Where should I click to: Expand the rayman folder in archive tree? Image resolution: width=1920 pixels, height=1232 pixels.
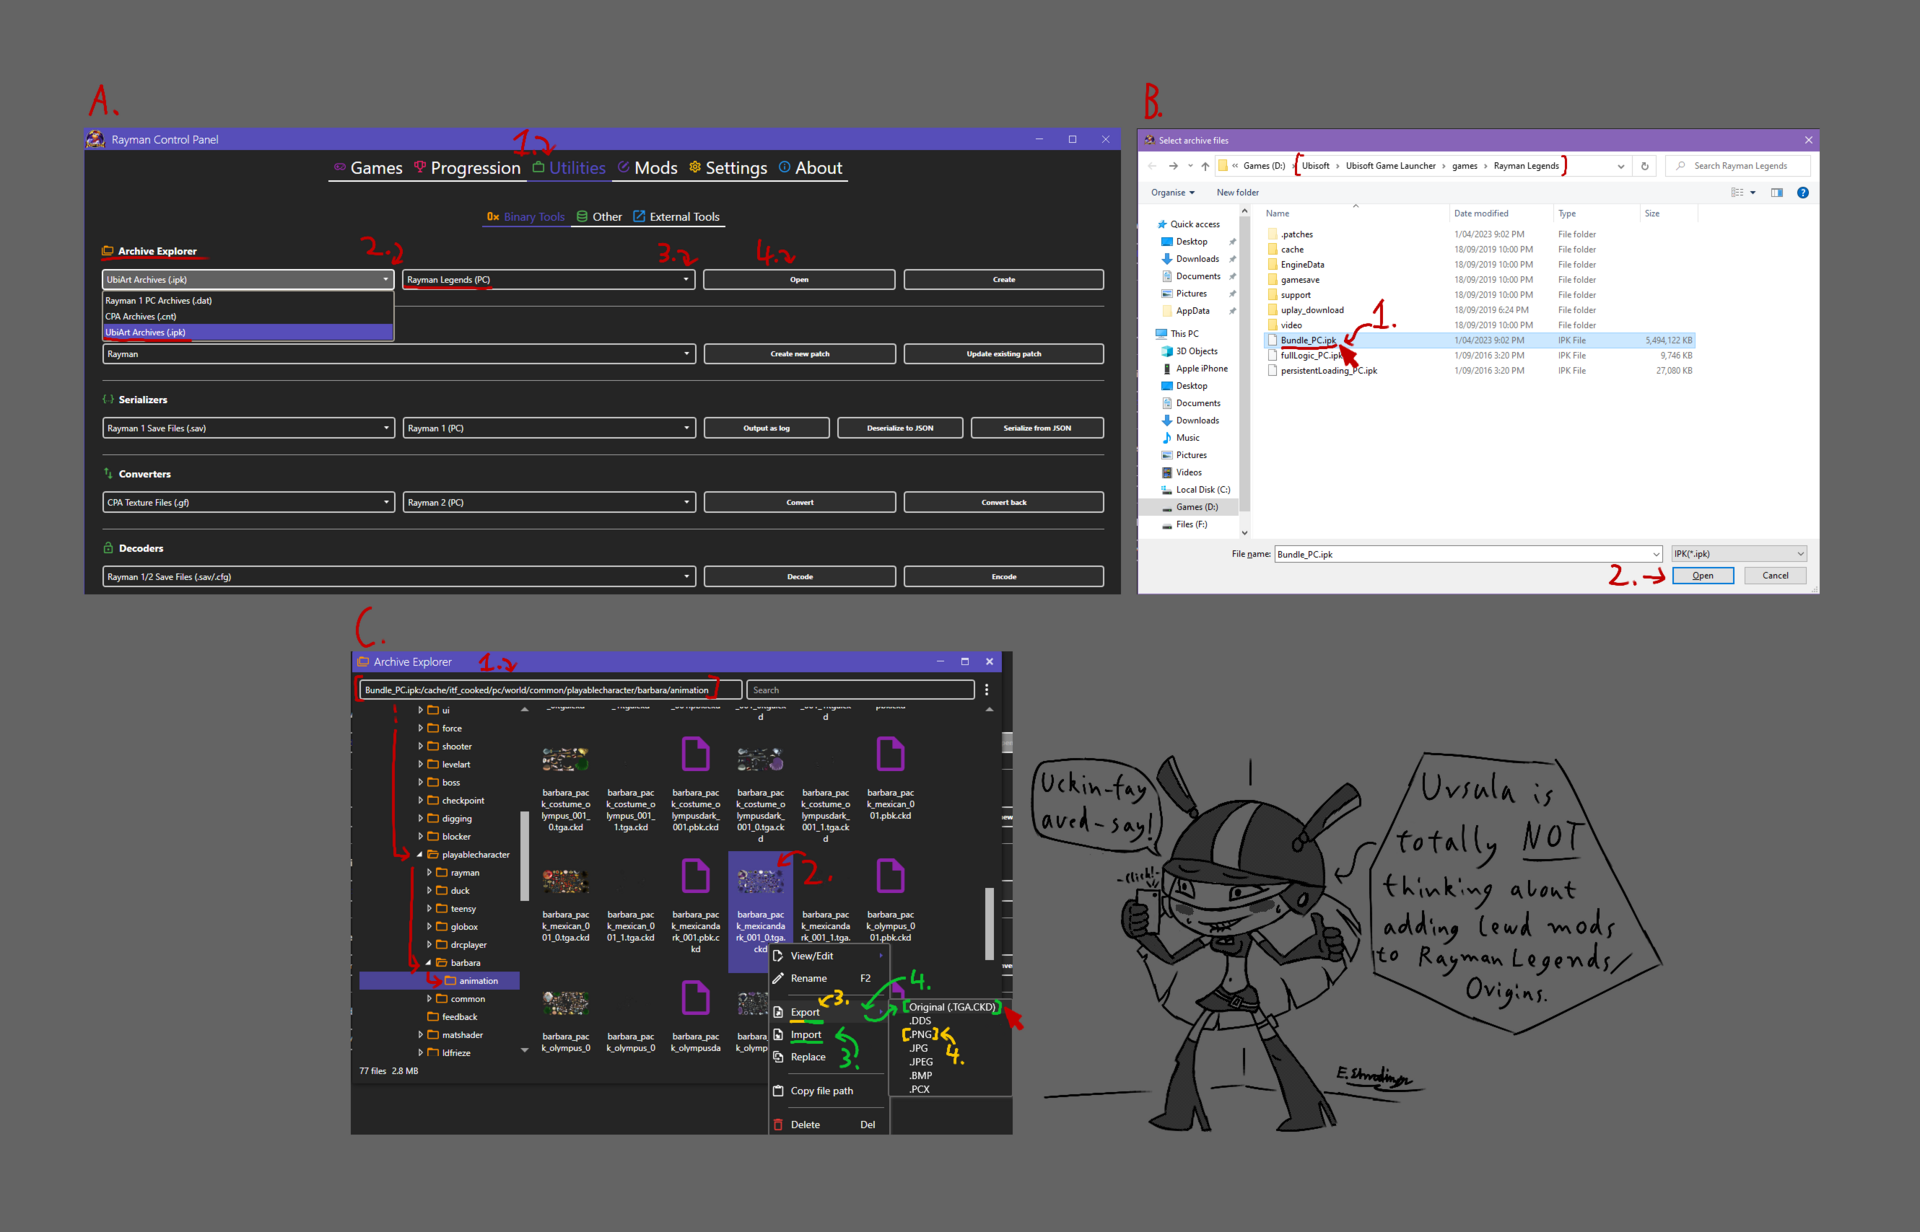[429, 873]
